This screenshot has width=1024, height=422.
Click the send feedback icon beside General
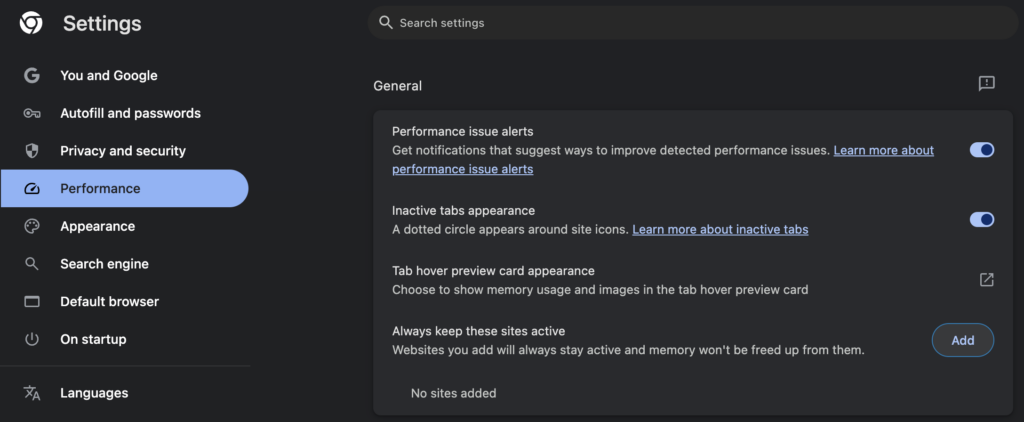[x=986, y=84]
